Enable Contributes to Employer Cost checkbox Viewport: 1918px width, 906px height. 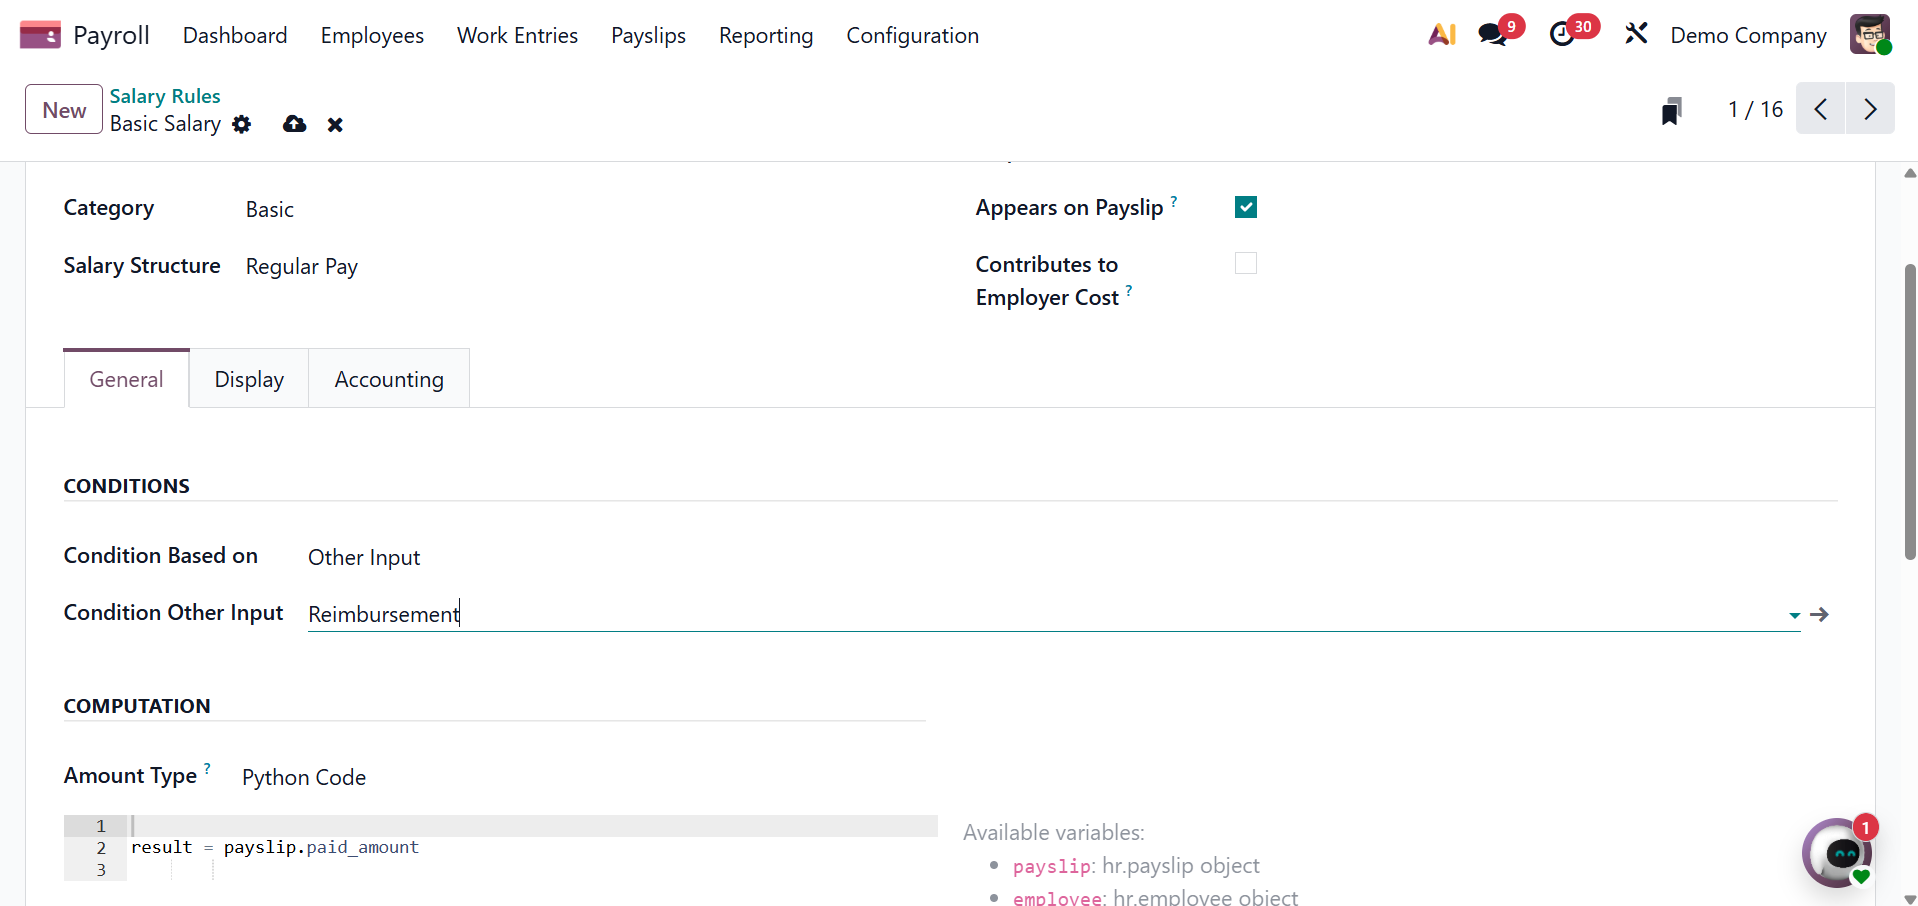click(x=1245, y=263)
